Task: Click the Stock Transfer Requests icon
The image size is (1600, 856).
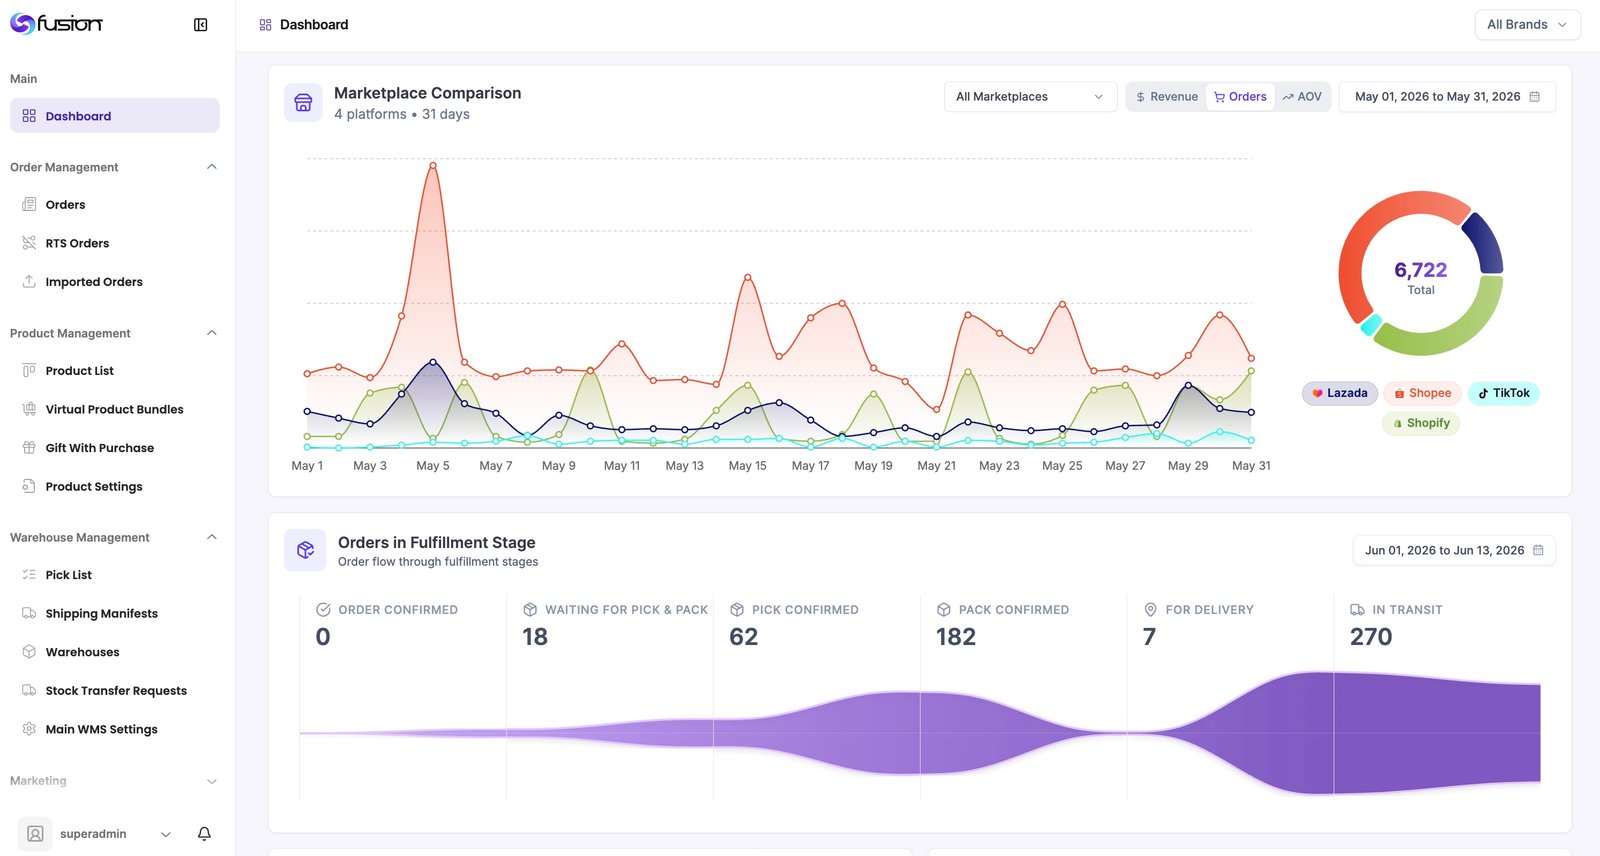Action: point(29,690)
